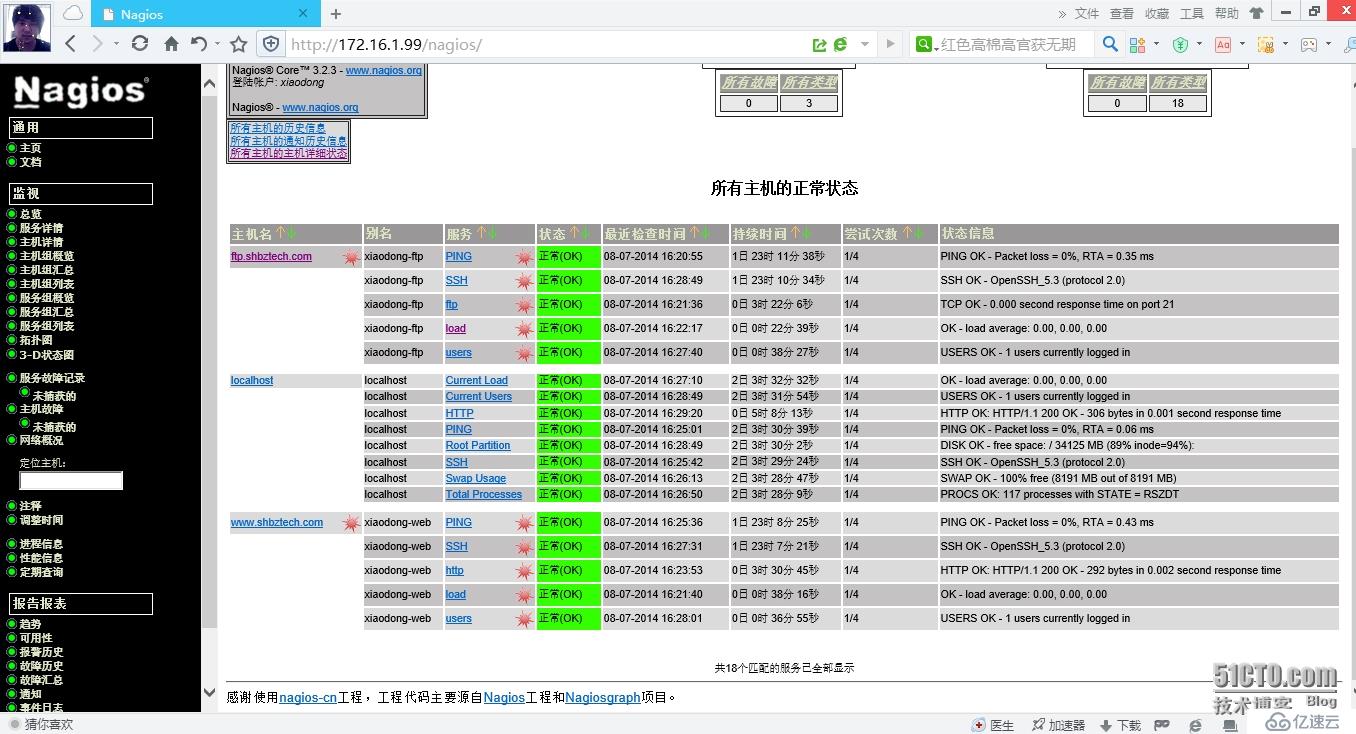Switch browser engine with the green e icon
The image size is (1356, 734).
click(x=841, y=44)
